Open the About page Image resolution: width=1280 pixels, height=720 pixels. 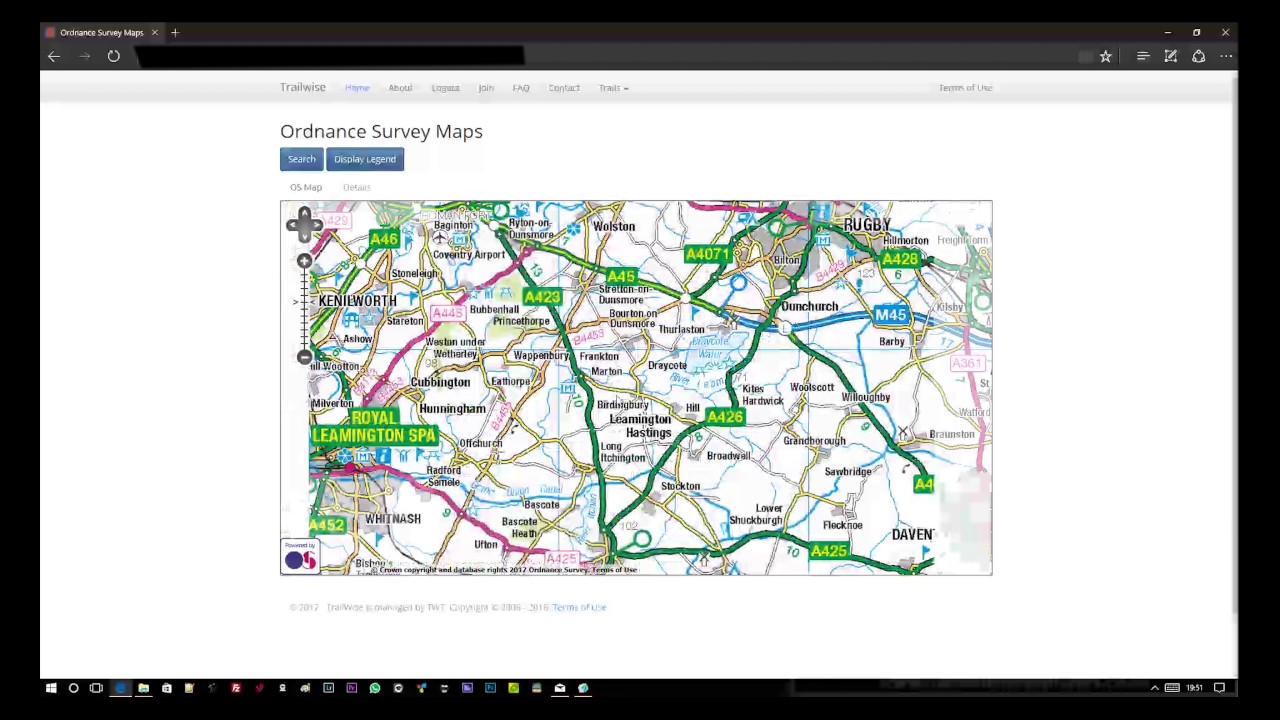(400, 88)
